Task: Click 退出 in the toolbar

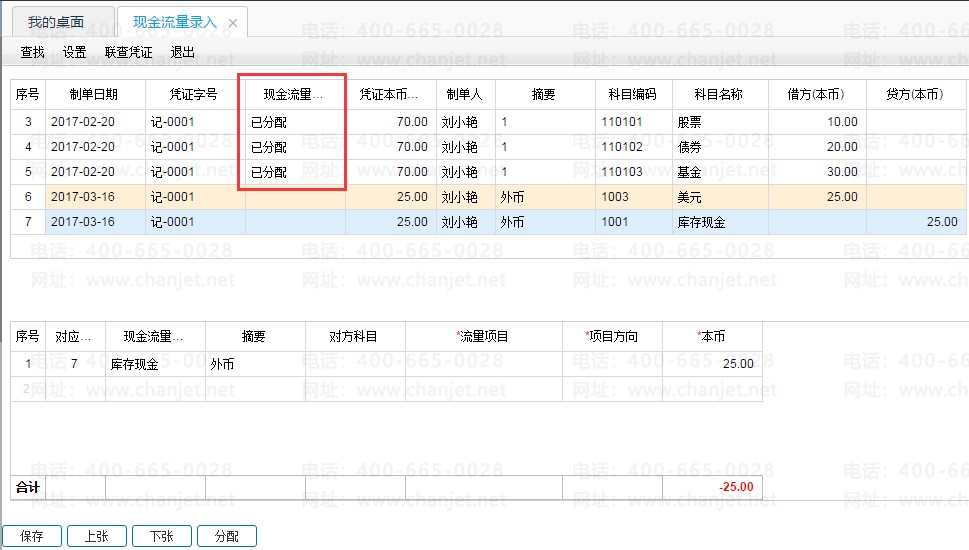Action: click(183, 52)
